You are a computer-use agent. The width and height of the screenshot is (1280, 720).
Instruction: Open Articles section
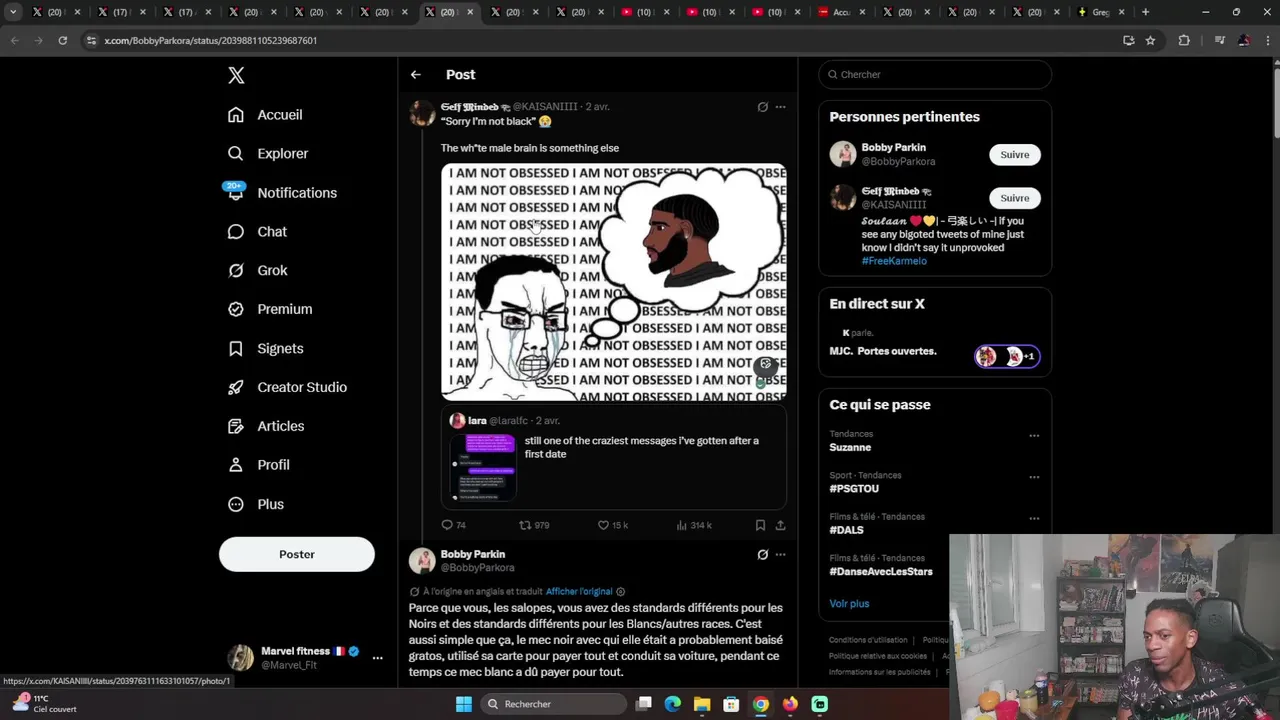(266, 427)
